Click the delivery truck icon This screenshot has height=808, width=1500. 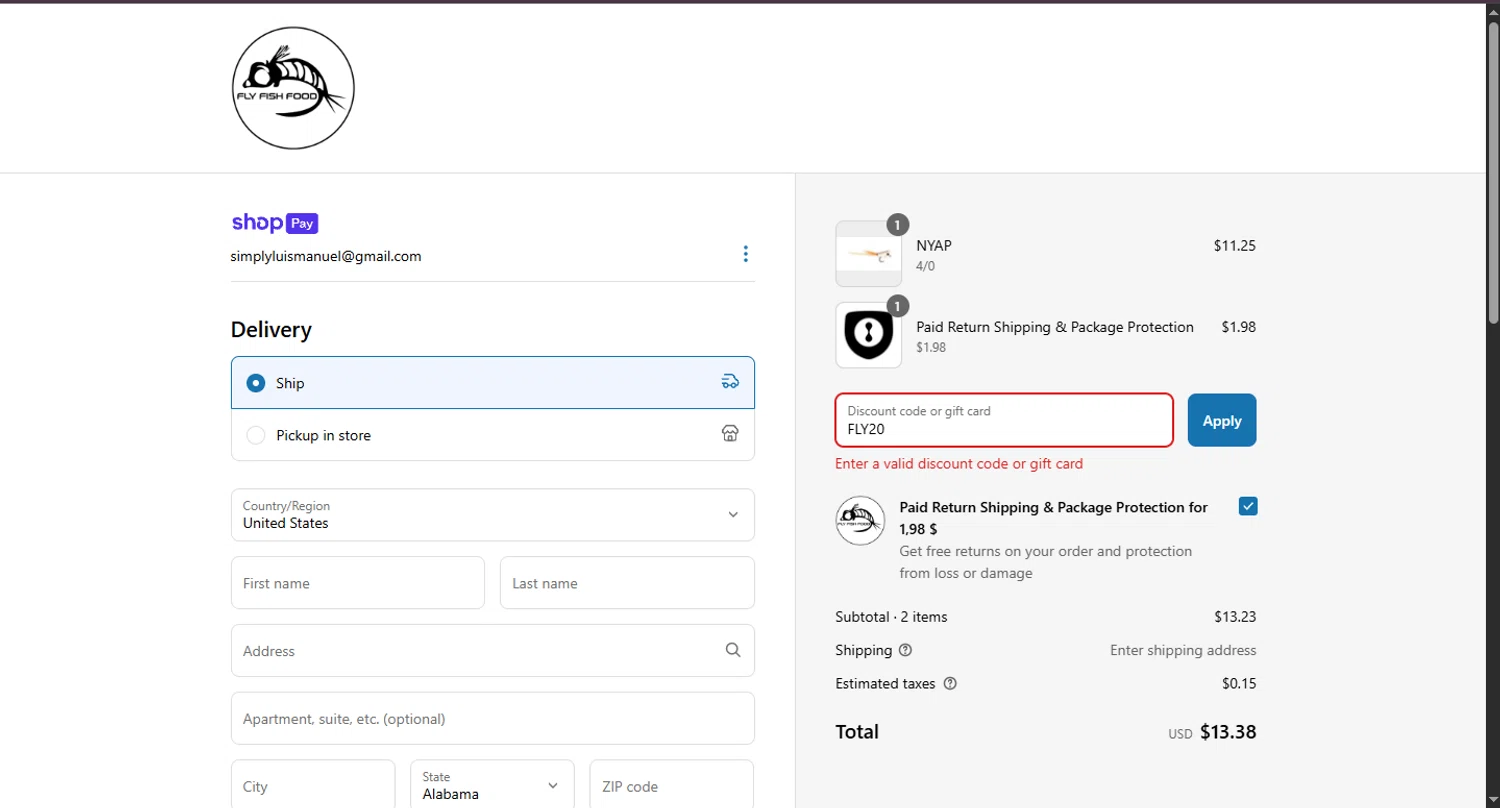pos(730,382)
